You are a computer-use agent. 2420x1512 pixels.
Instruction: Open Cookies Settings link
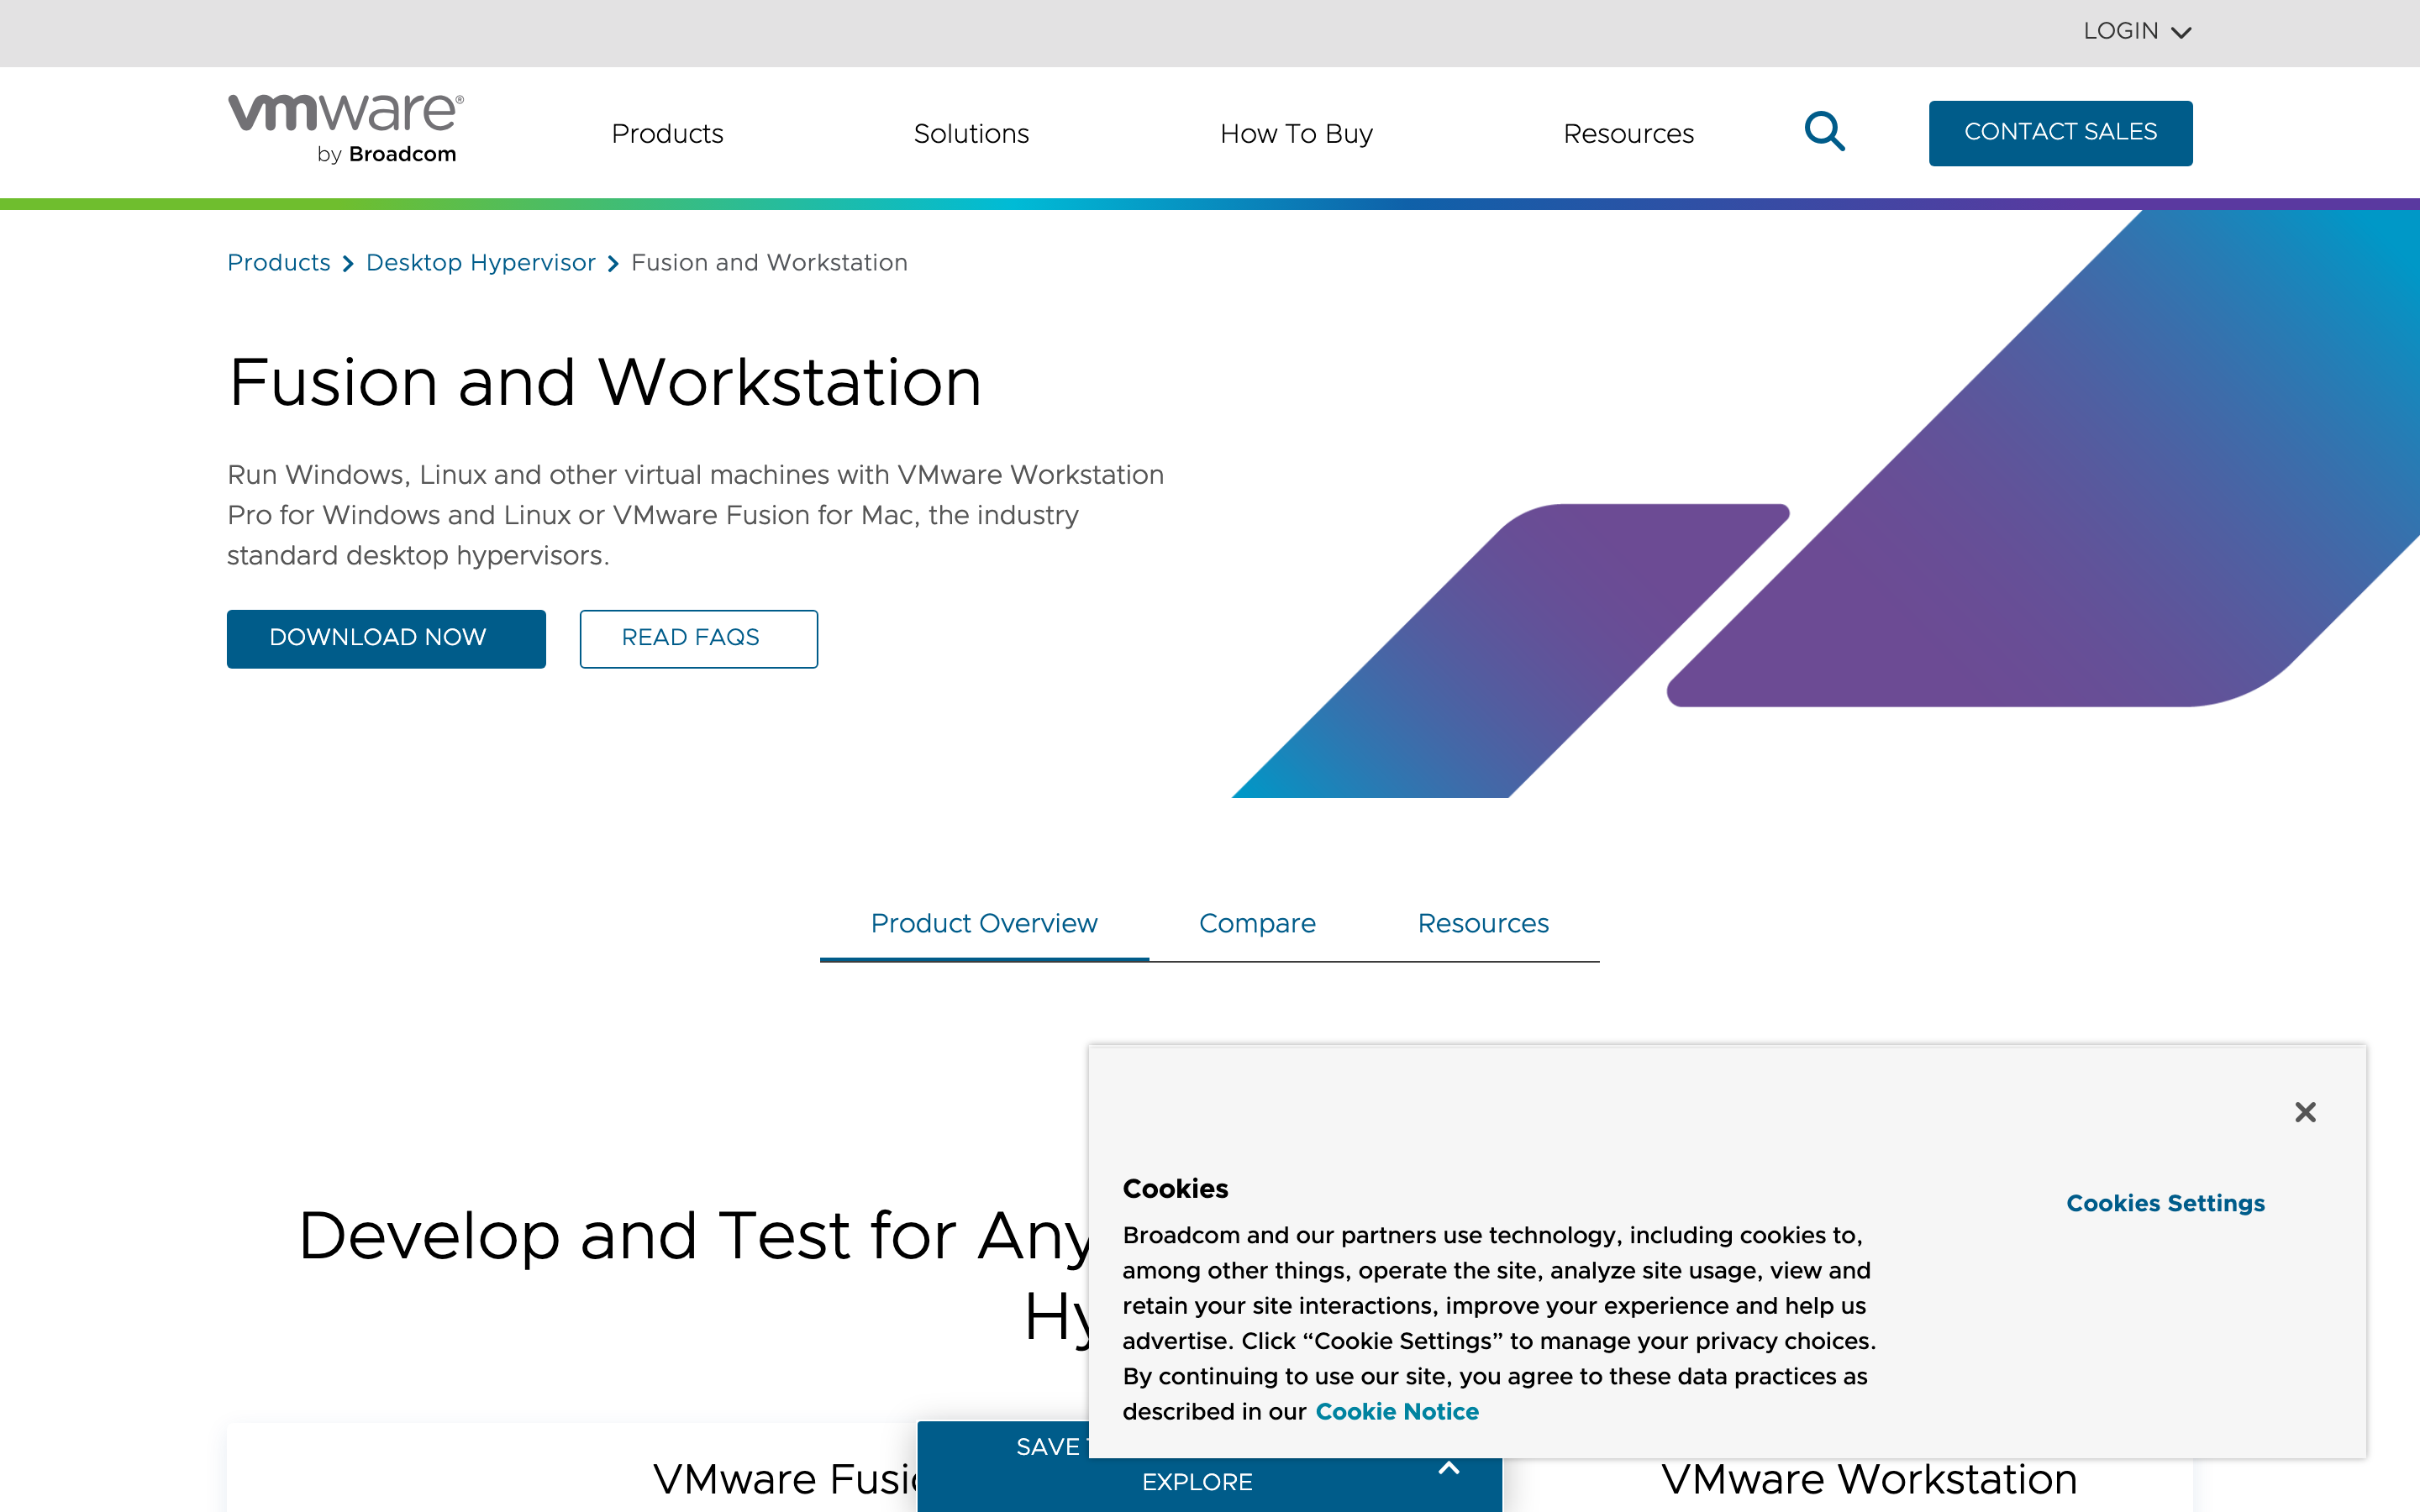[2165, 1203]
